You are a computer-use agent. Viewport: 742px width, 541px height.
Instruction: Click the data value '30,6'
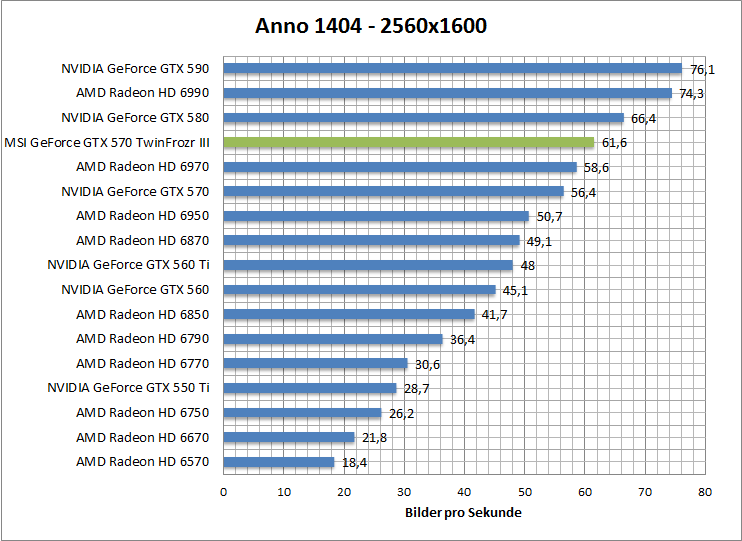coord(427,364)
